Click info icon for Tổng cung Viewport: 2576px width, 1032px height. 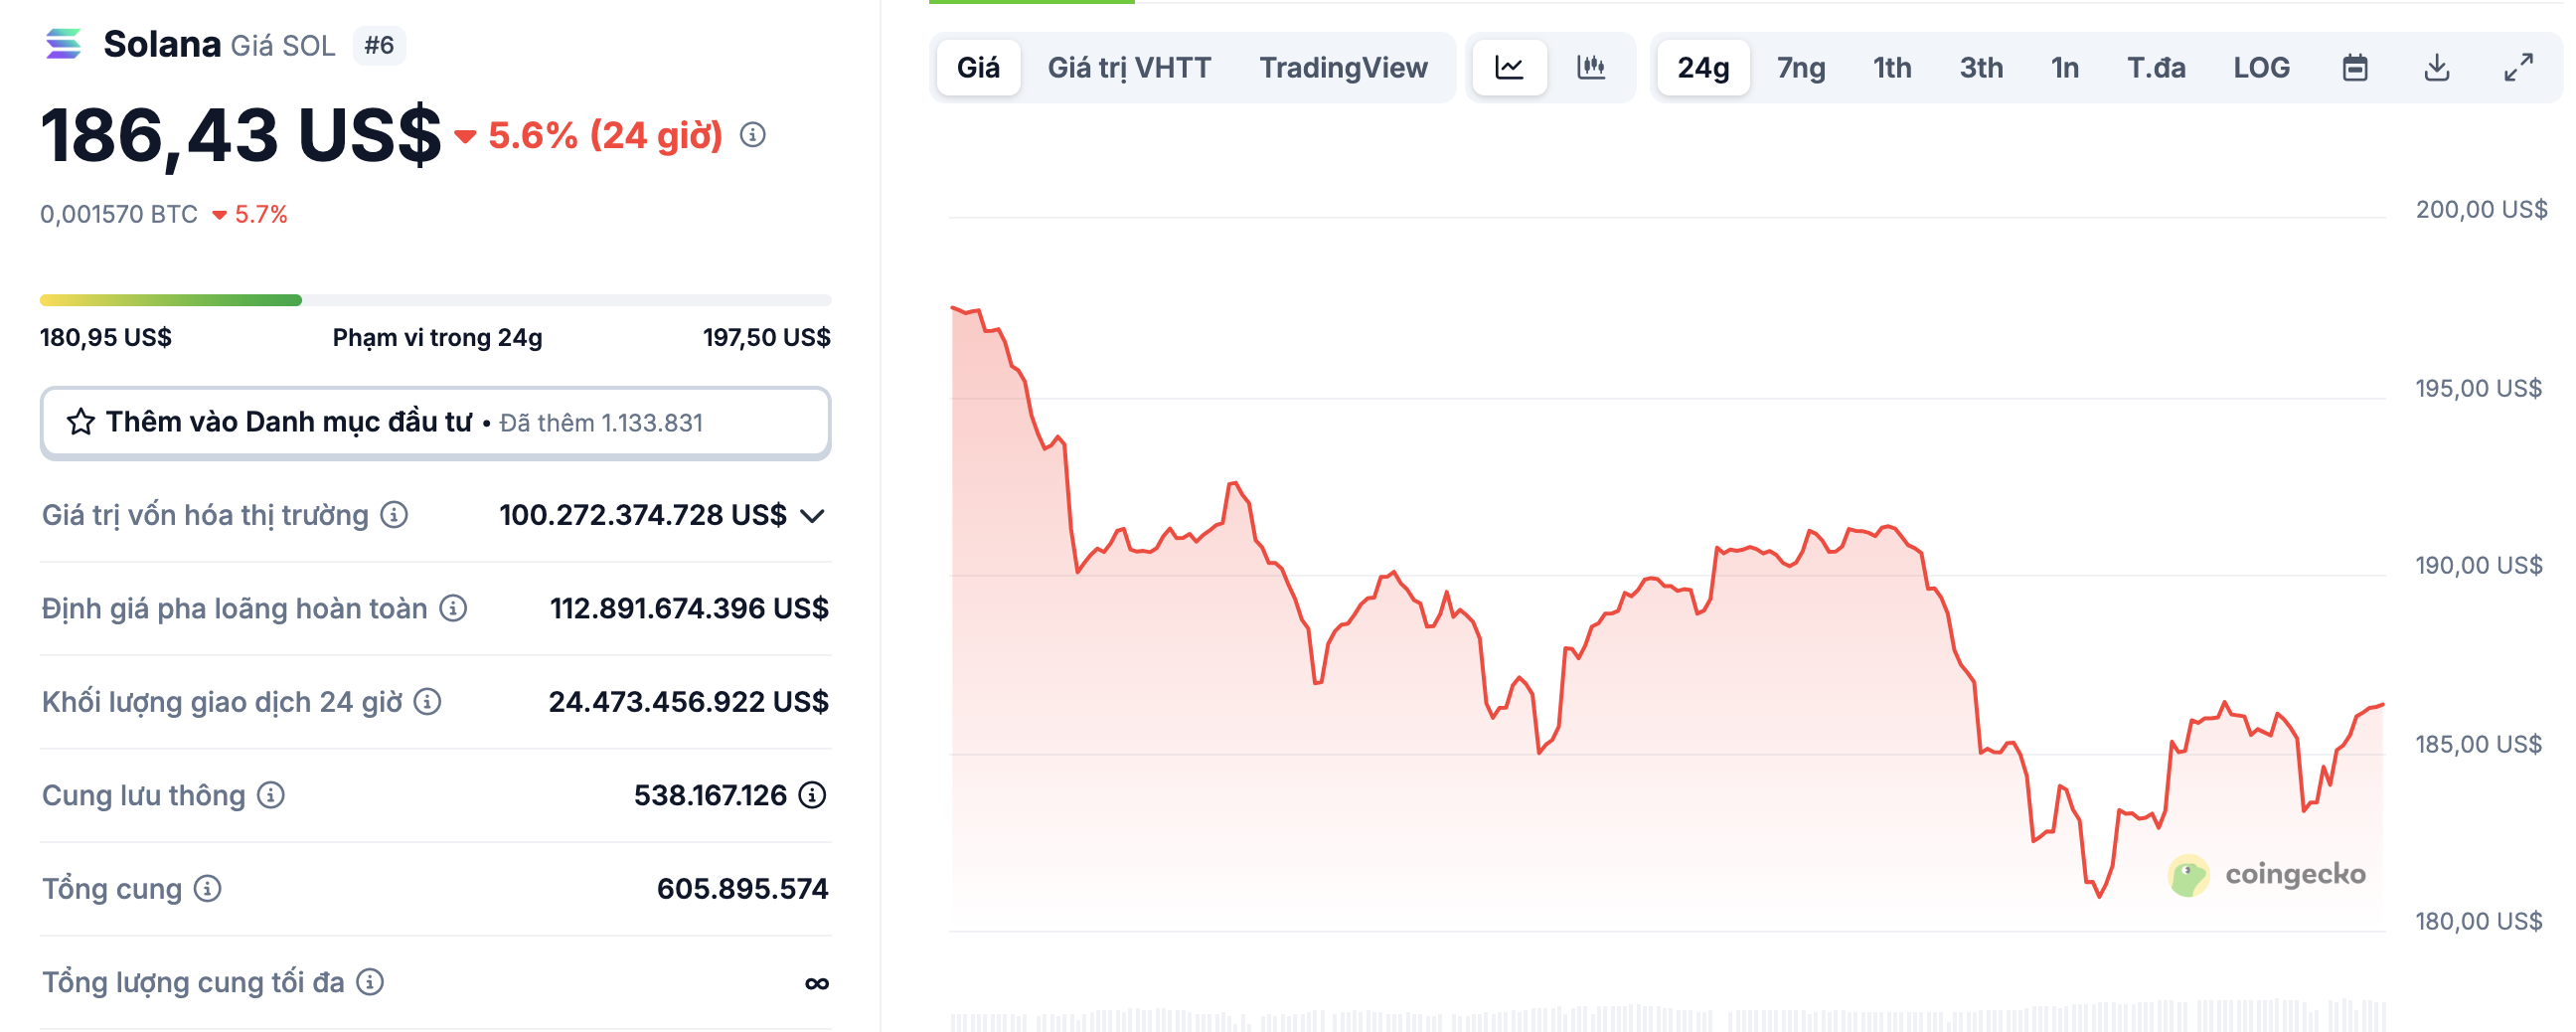pyautogui.click(x=208, y=888)
